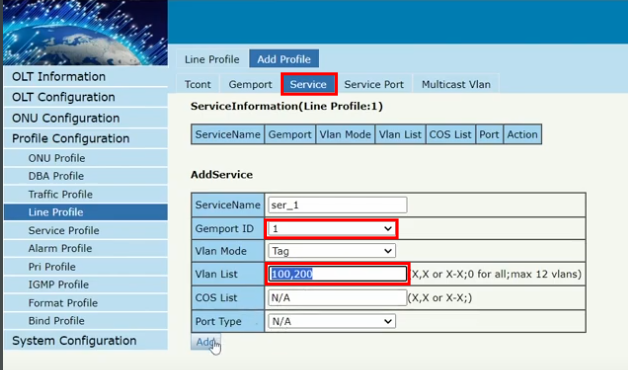Expand the Gemport ID dropdown
This screenshot has width=628, height=370.
point(332,229)
